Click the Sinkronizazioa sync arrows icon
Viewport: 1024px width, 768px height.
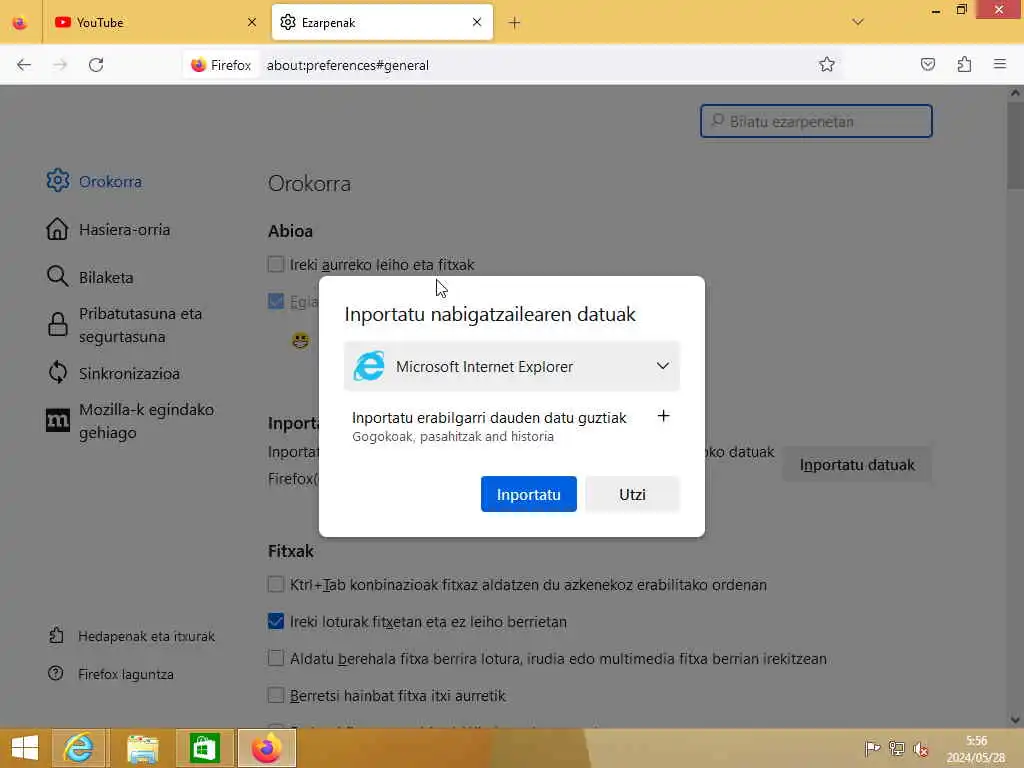coord(57,373)
